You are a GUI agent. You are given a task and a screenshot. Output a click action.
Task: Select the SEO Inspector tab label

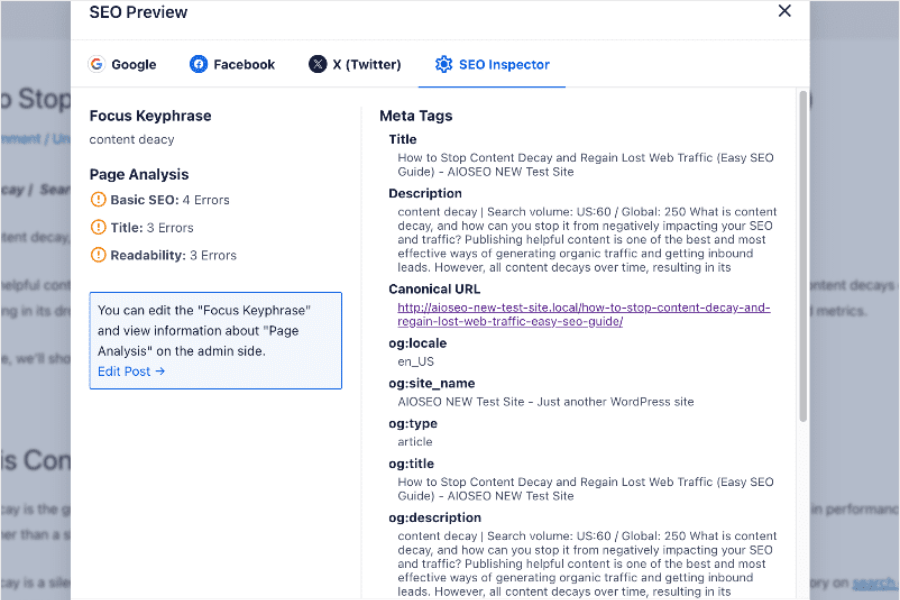tap(504, 64)
